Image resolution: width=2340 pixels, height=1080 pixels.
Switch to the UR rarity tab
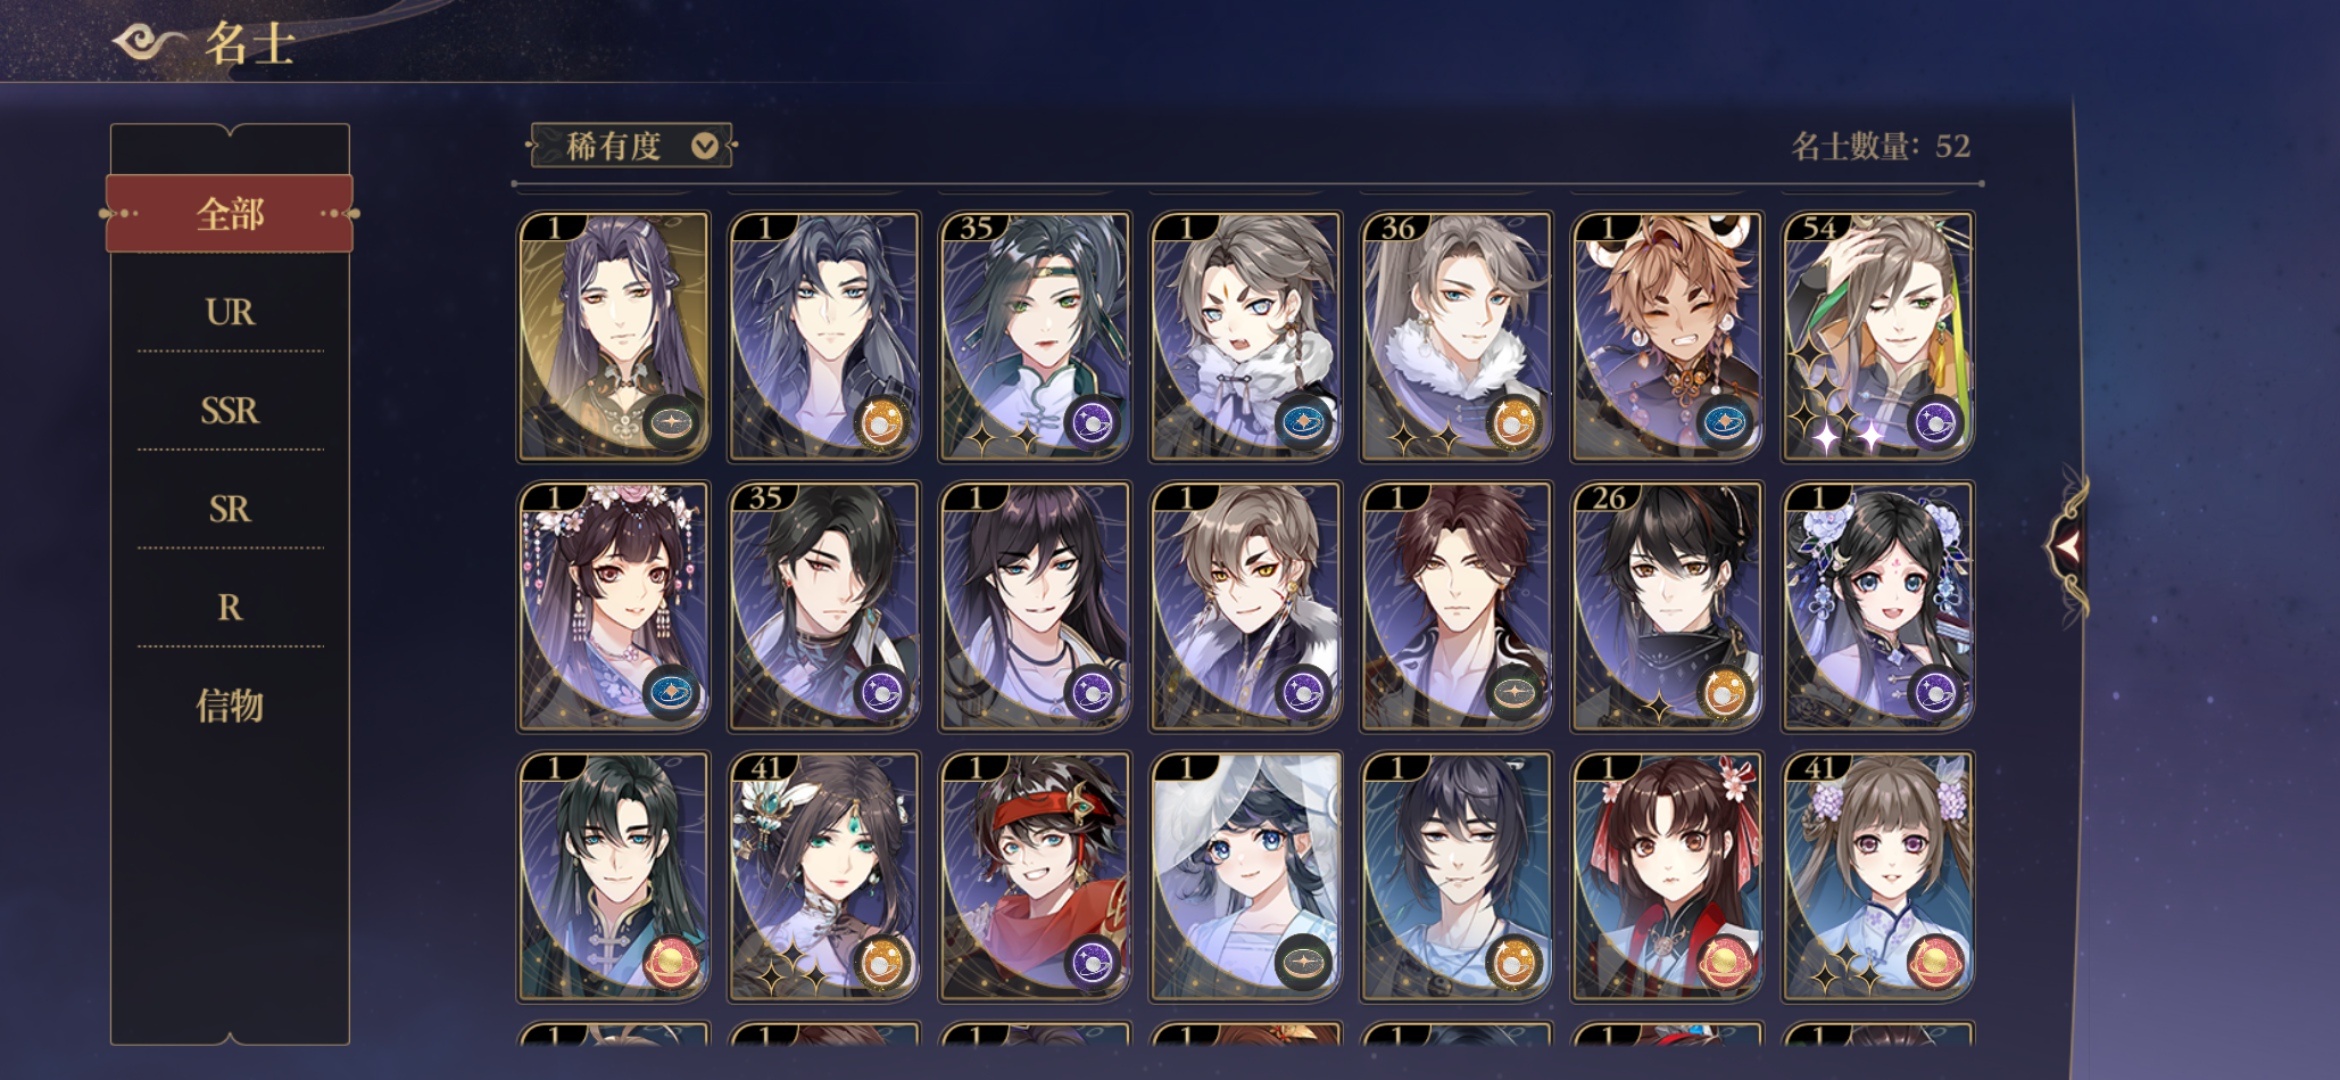[230, 312]
